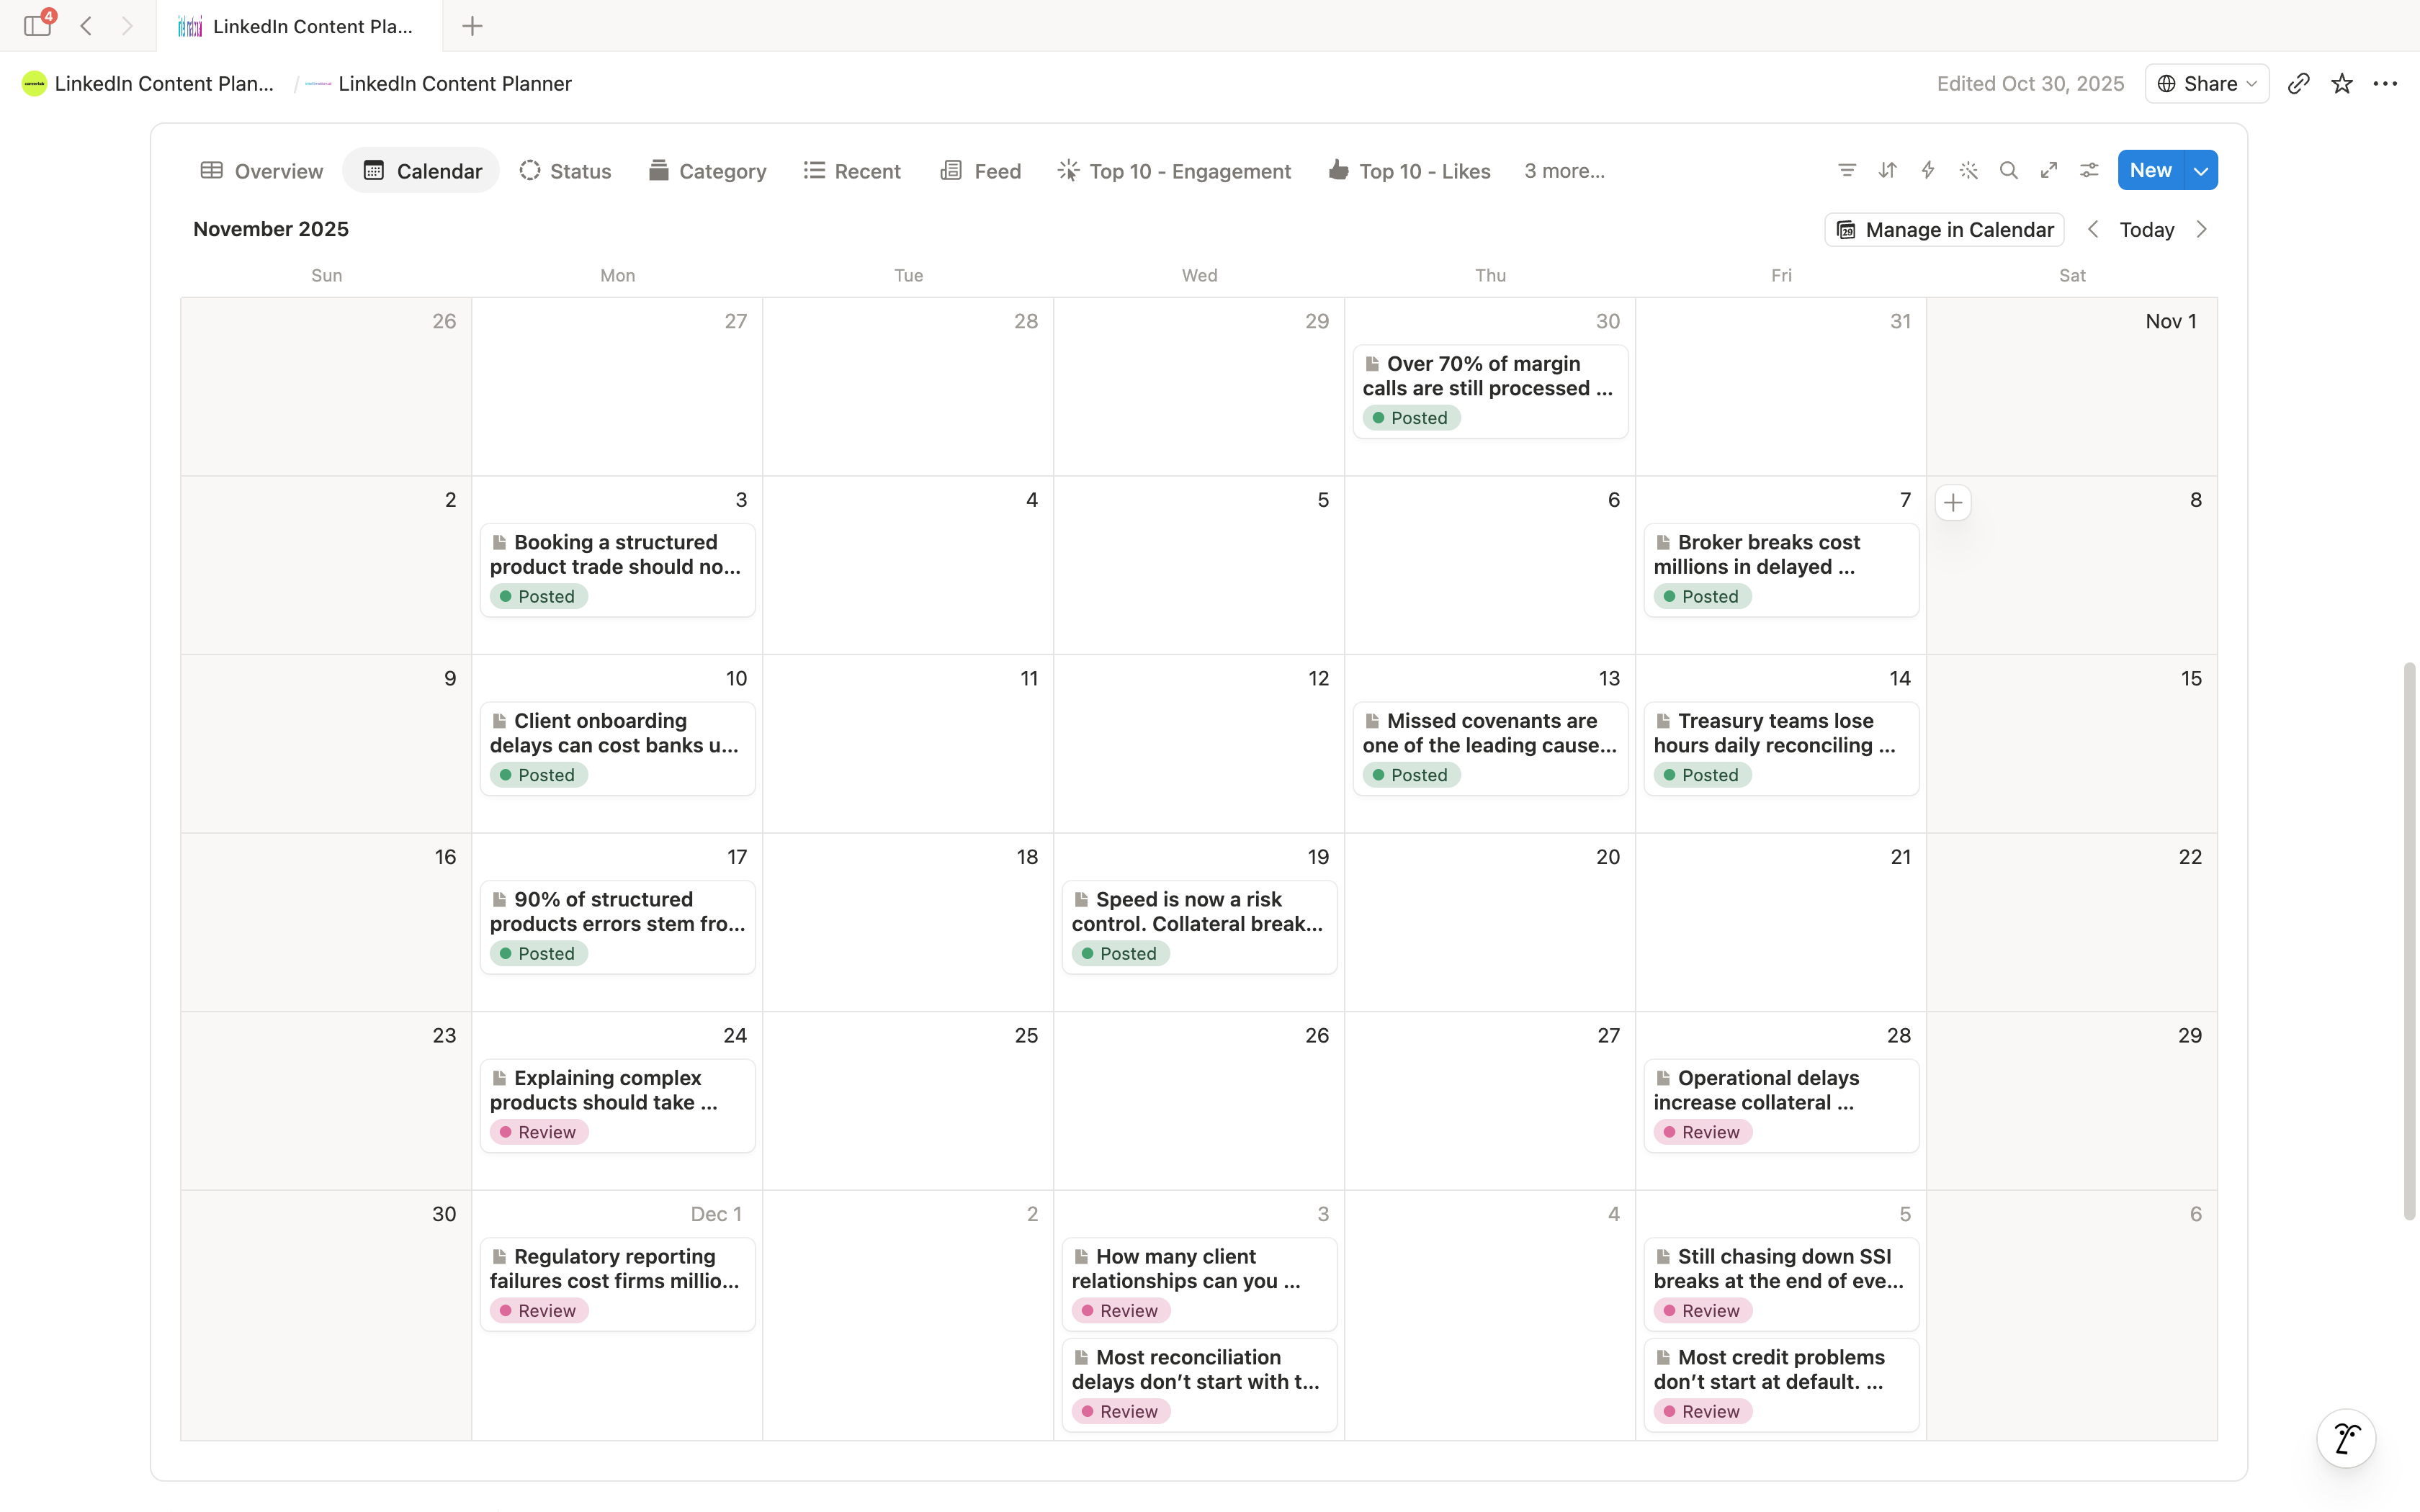Open the view settings sliders icon
Image resolution: width=2420 pixels, height=1512 pixels.
(2089, 171)
